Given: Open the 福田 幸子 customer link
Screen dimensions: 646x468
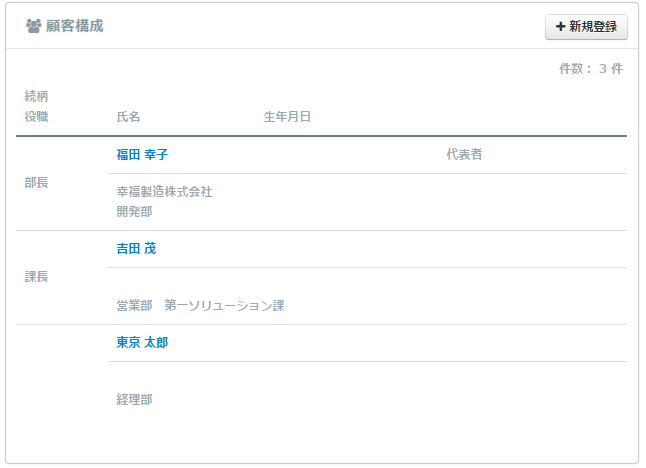Looking at the screenshot, I should (142, 154).
